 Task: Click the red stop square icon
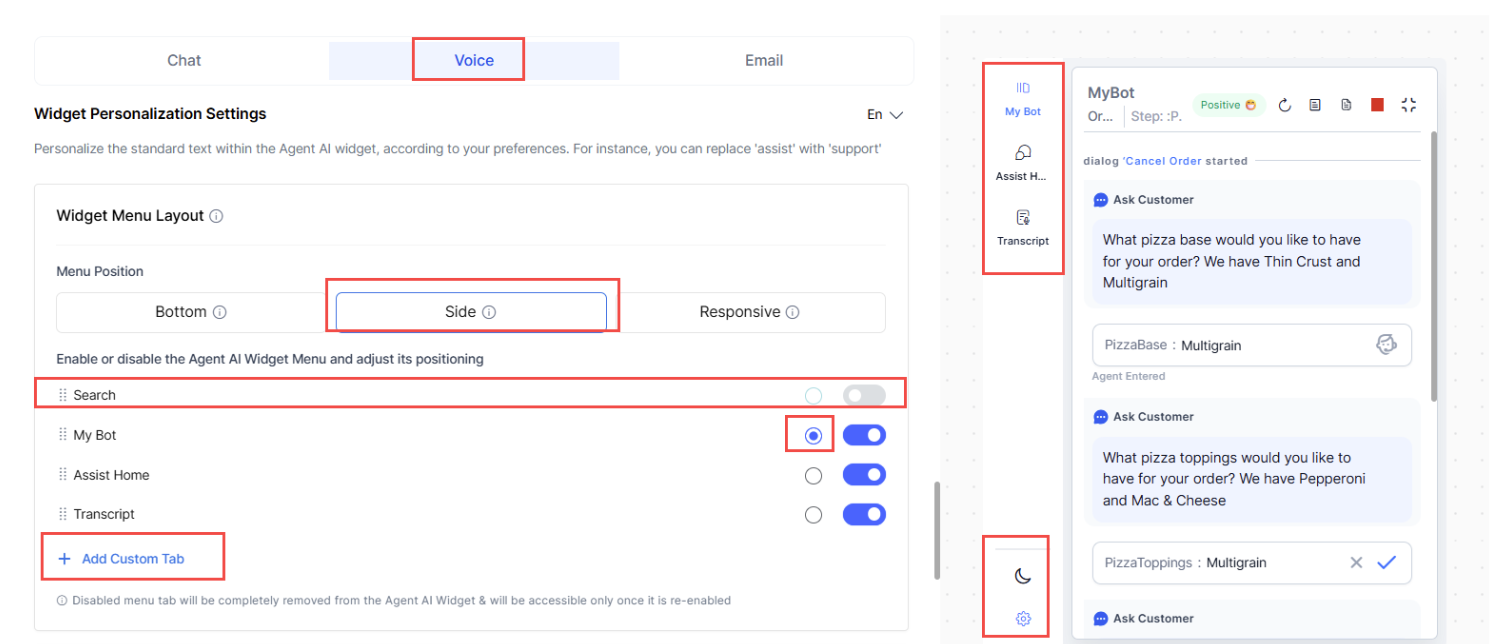coord(1377,105)
